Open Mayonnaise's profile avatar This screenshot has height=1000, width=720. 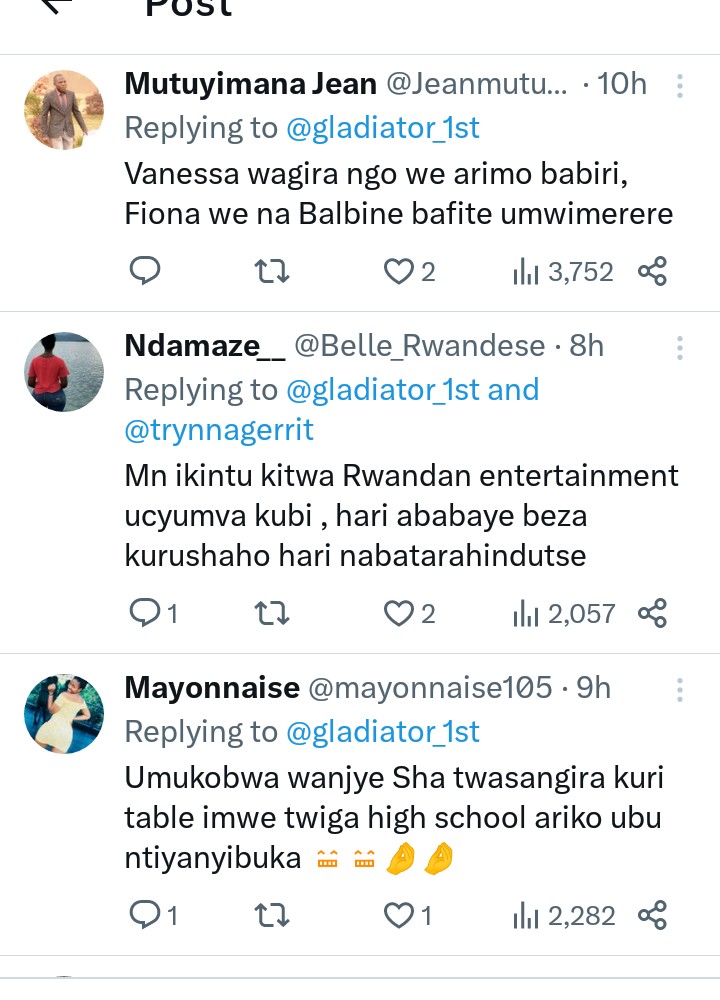(x=64, y=714)
